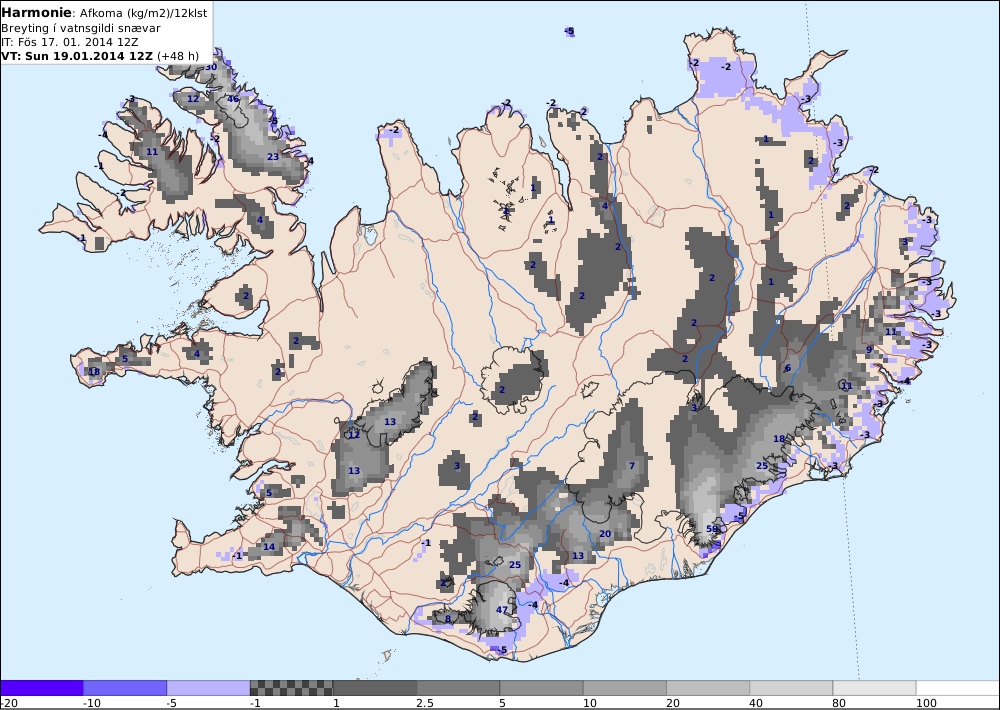This screenshot has height=710, width=1000.
Task: Click the map value "23" in the Westfjords
Action: tap(273, 156)
